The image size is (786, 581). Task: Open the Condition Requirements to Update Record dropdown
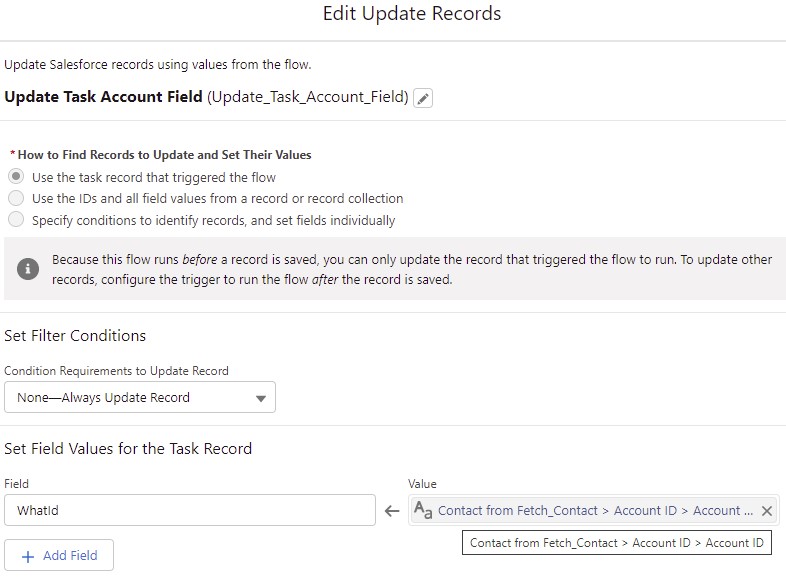click(x=140, y=397)
